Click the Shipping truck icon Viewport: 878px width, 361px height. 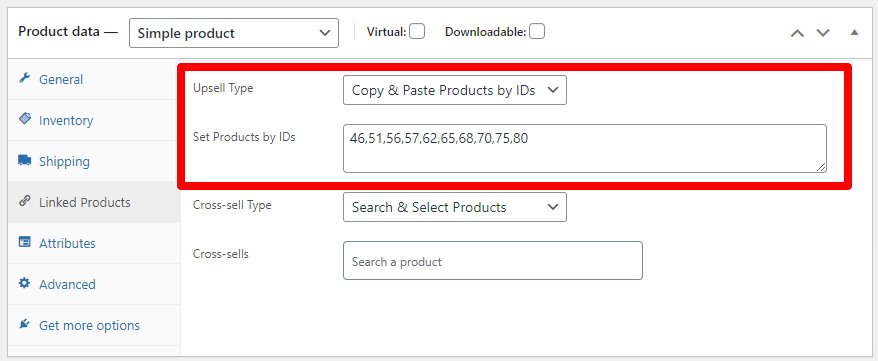tap(25, 161)
